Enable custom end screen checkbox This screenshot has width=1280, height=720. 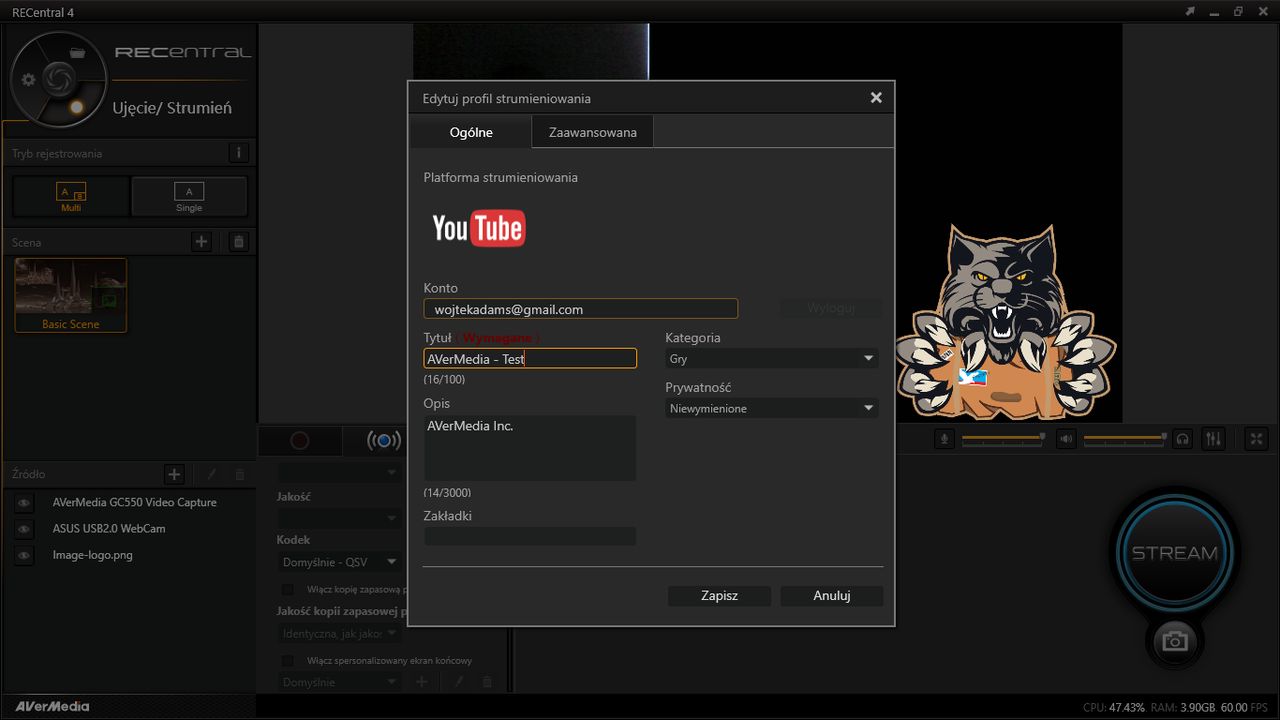point(288,660)
